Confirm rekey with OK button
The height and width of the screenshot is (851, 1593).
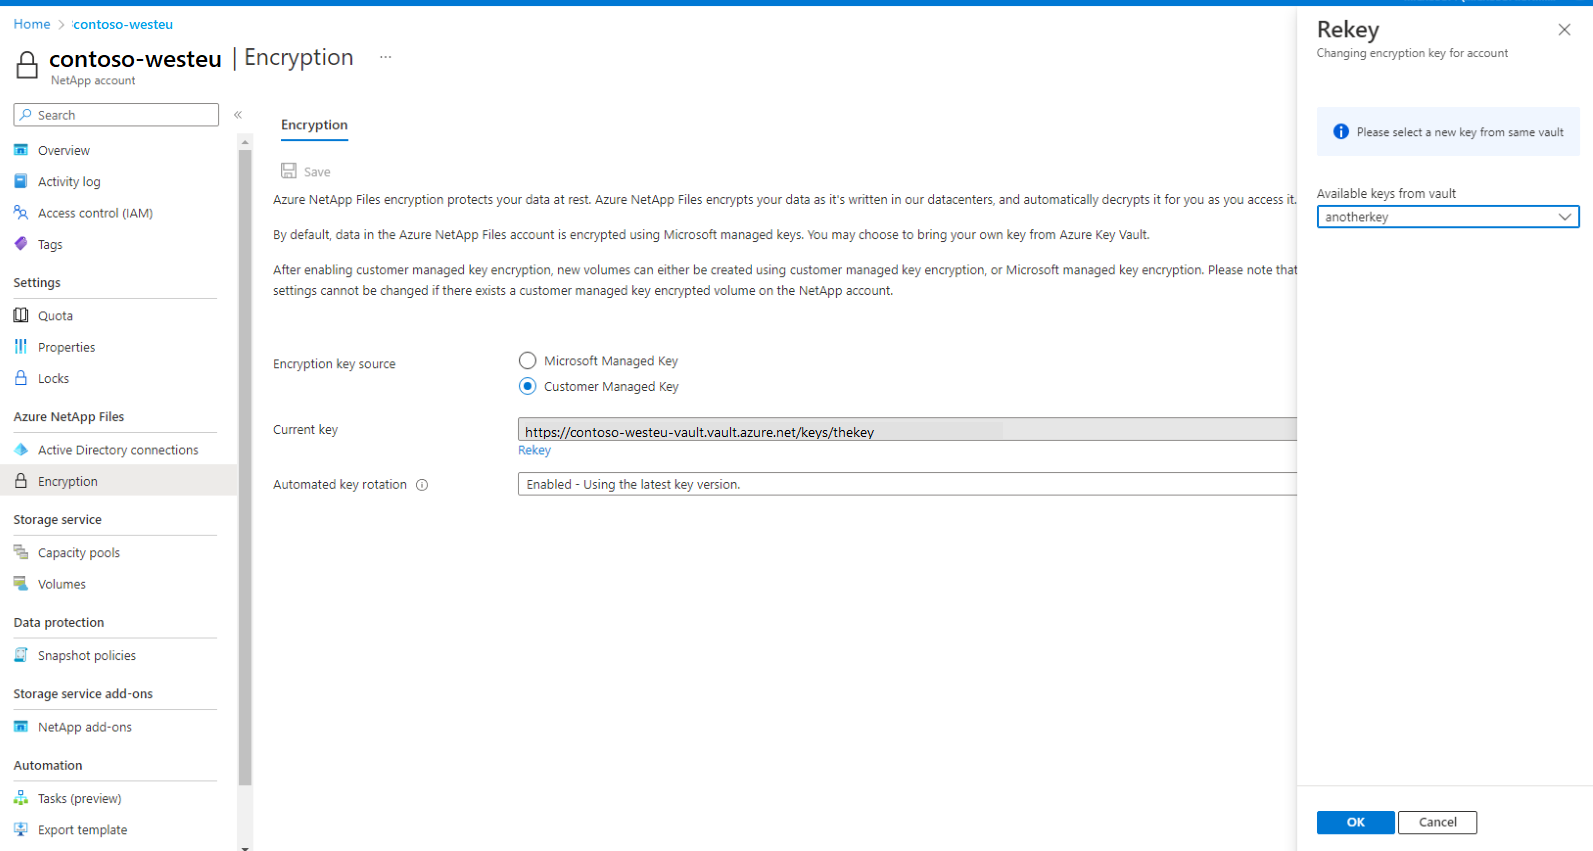coord(1355,822)
